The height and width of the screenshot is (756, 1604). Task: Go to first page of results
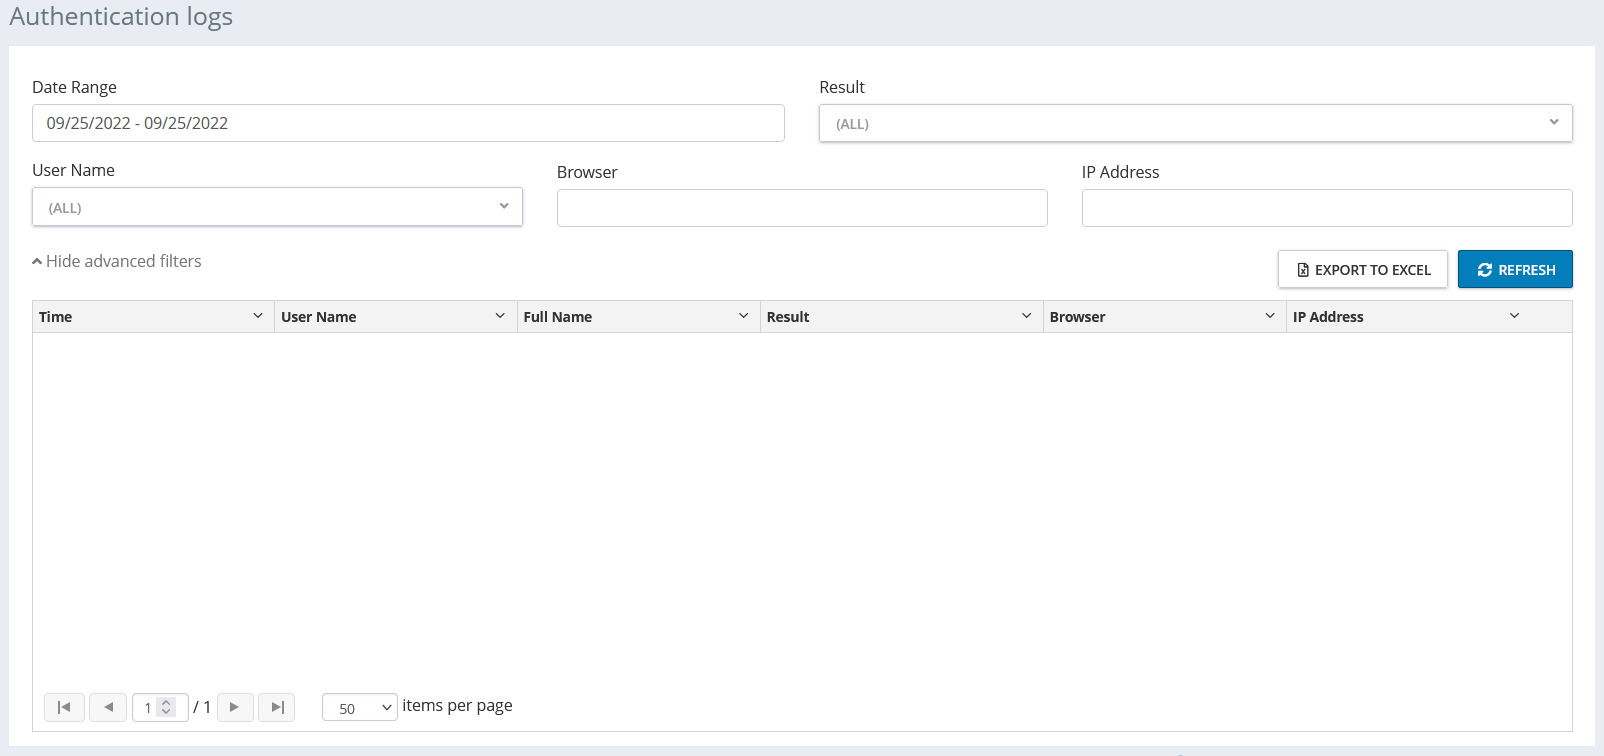[x=64, y=707]
